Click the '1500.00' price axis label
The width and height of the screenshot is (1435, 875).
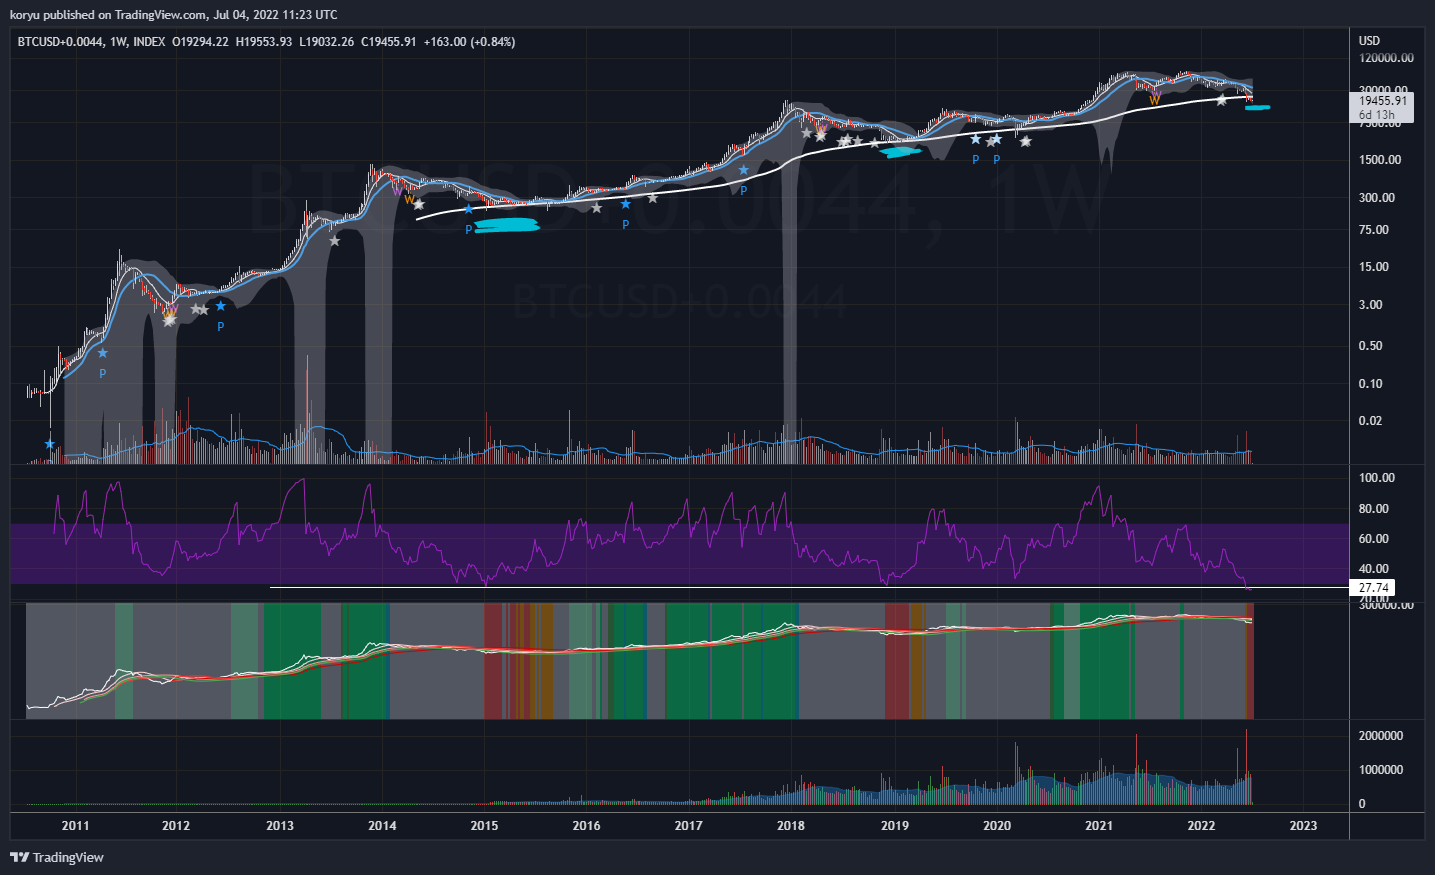click(x=1380, y=160)
